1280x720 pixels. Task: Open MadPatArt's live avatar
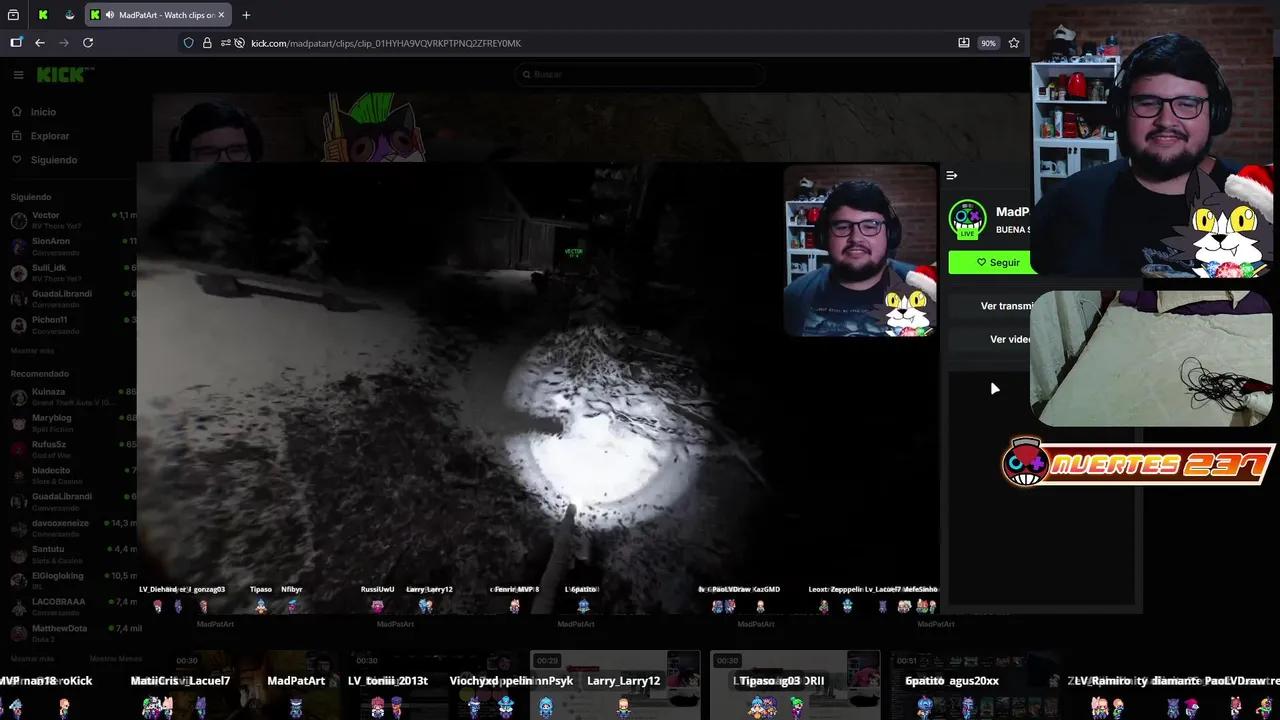click(x=967, y=220)
